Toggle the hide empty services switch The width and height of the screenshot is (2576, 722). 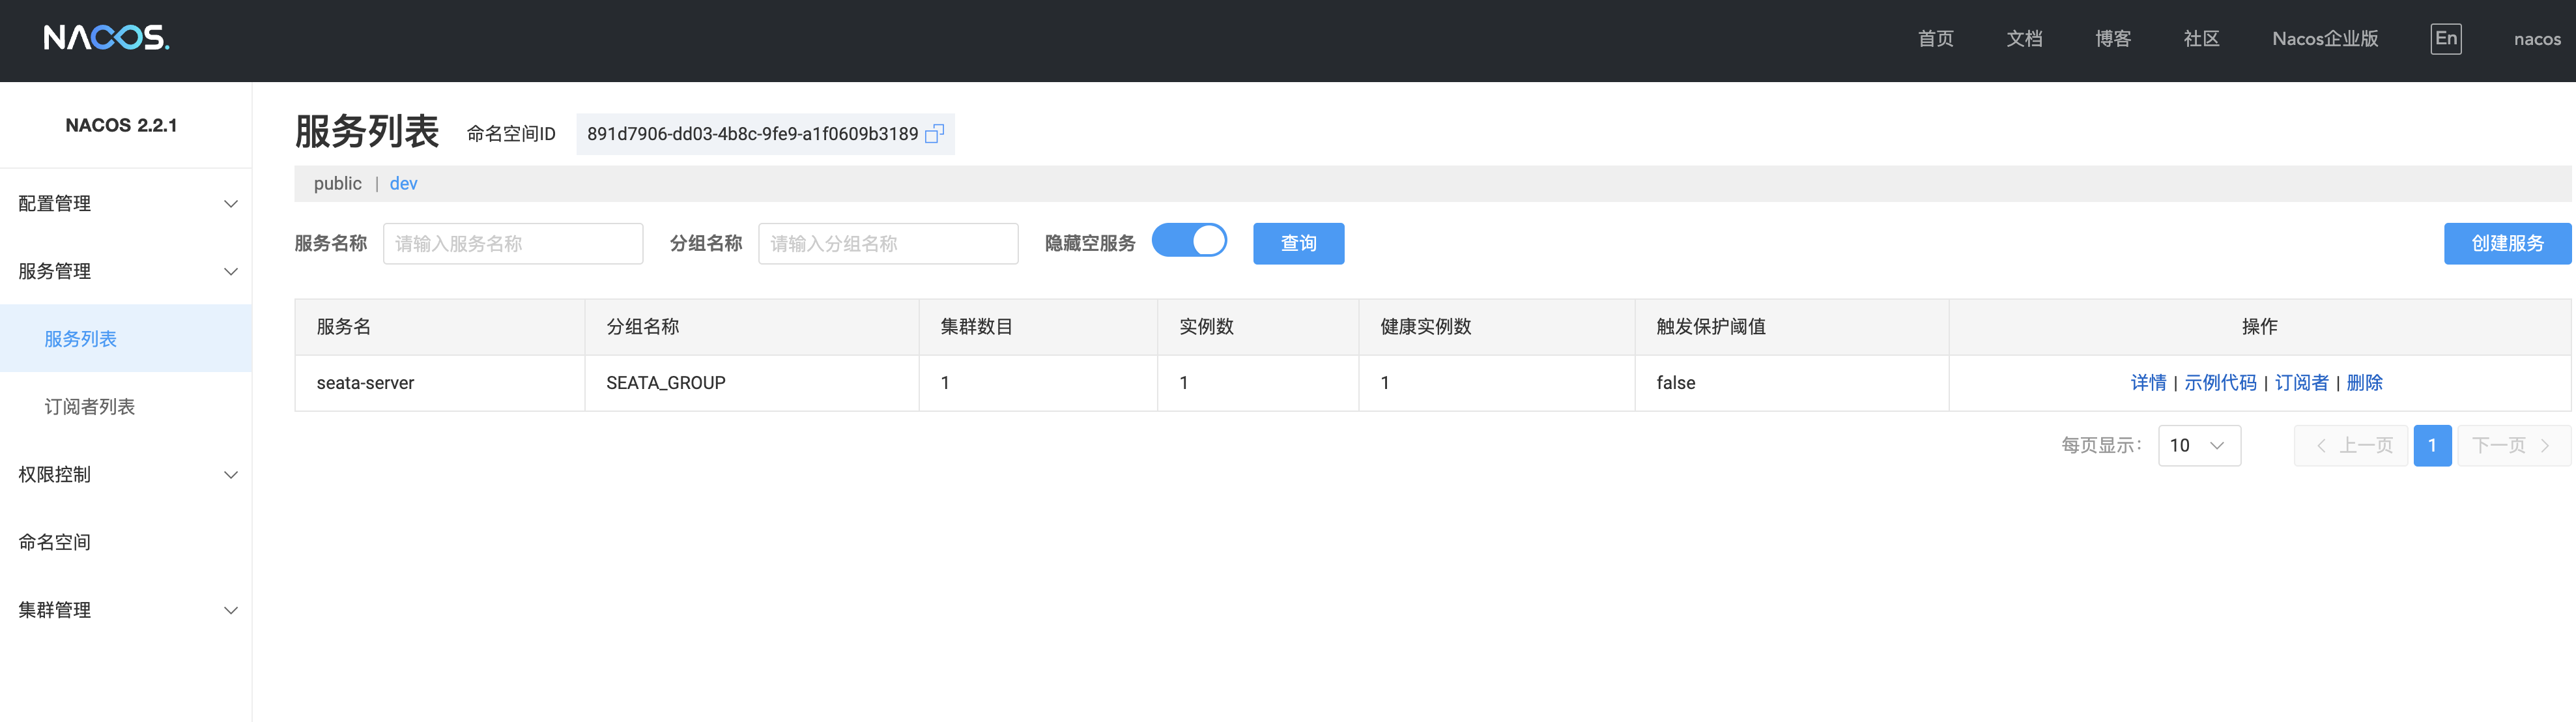(x=1189, y=241)
